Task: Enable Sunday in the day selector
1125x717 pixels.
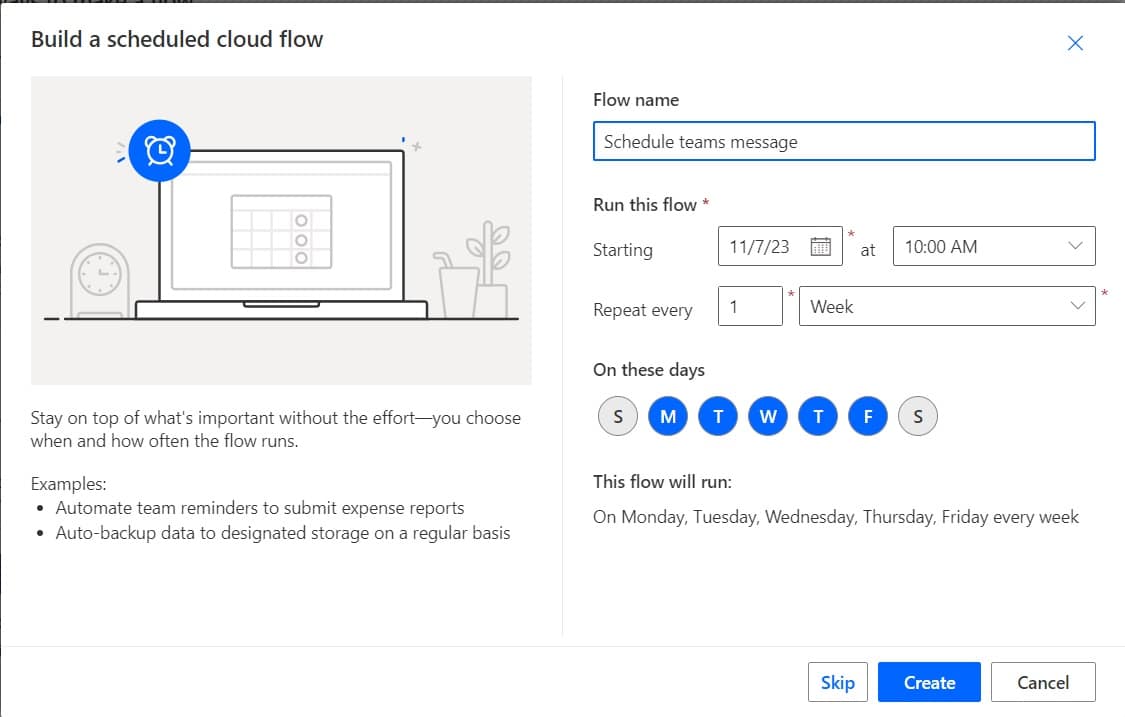Action: [x=617, y=416]
